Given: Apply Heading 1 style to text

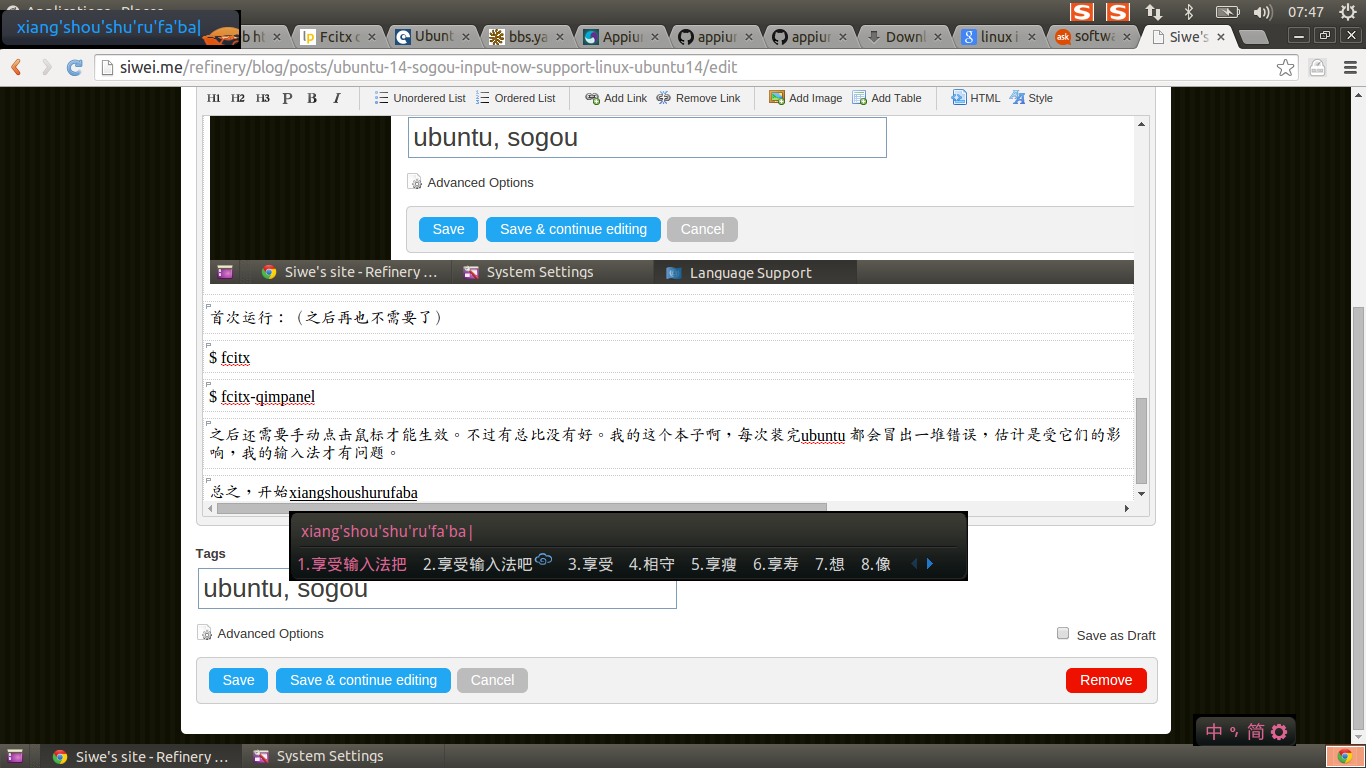Looking at the screenshot, I should [213, 97].
